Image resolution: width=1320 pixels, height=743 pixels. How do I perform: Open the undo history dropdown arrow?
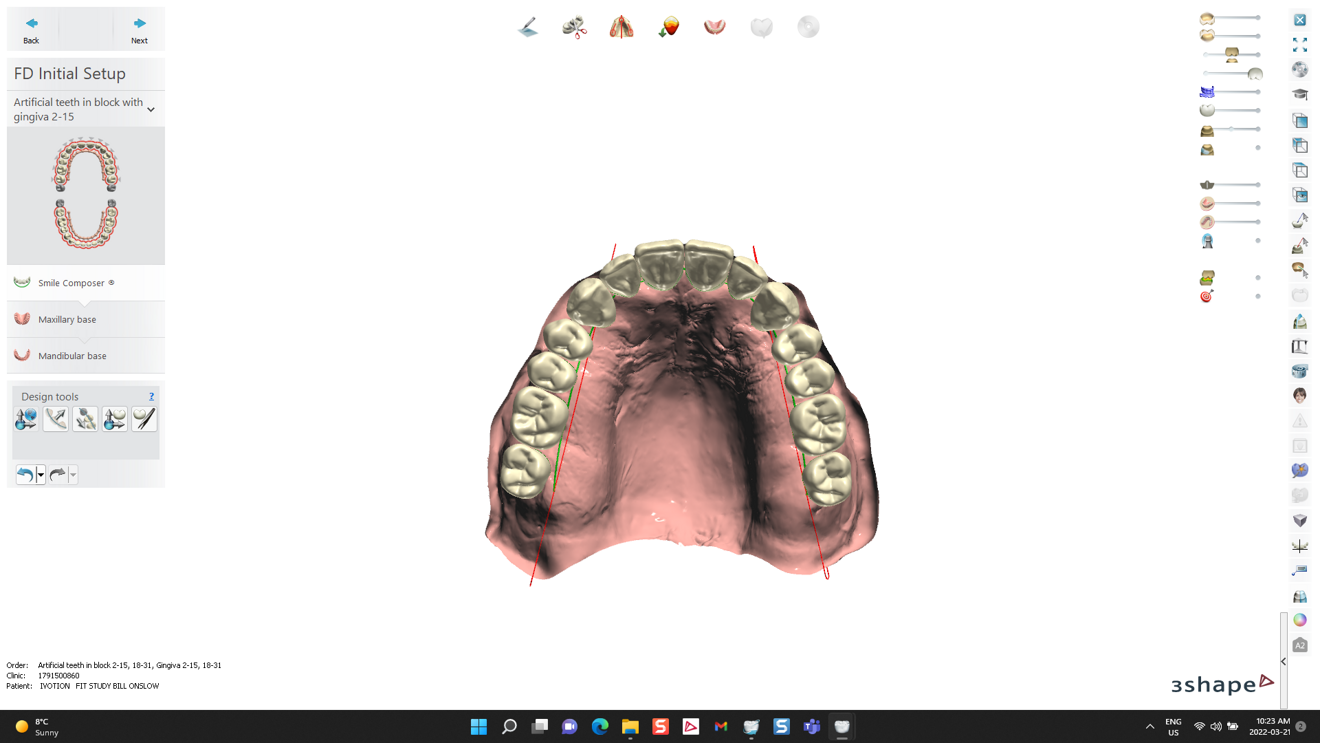(x=41, y=474)
